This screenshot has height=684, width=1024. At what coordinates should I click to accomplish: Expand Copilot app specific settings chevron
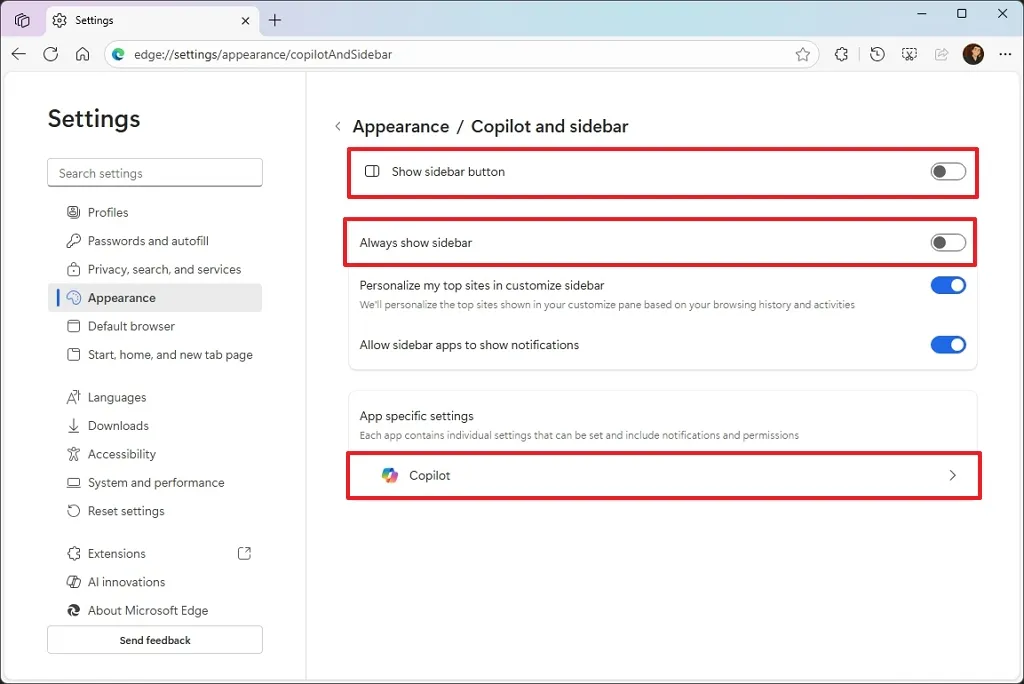(952, 475)
